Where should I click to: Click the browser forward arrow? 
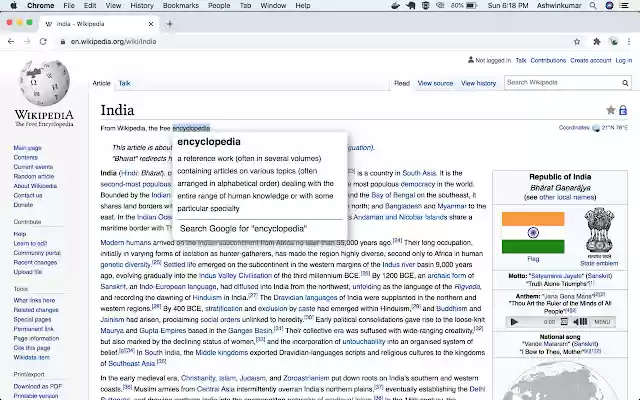(27, 42)
